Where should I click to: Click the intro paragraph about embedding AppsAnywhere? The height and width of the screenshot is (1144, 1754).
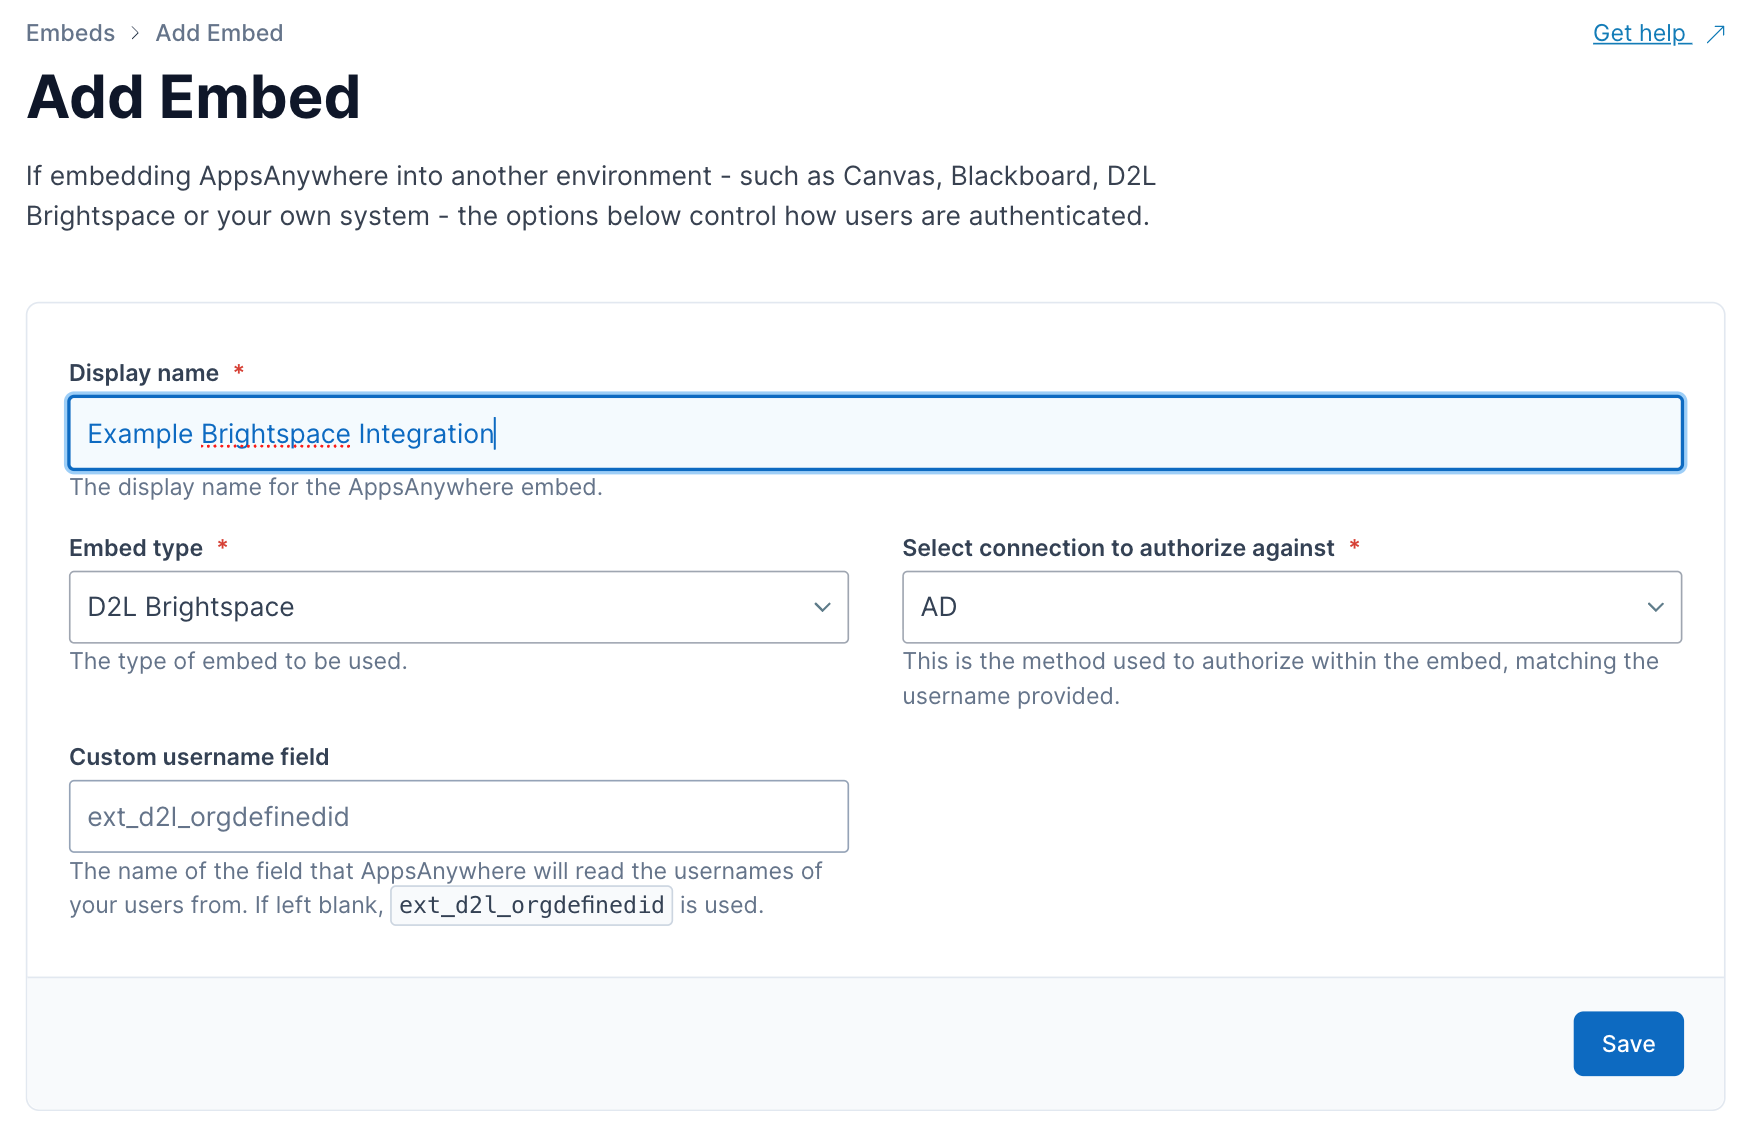pos(591,196)
